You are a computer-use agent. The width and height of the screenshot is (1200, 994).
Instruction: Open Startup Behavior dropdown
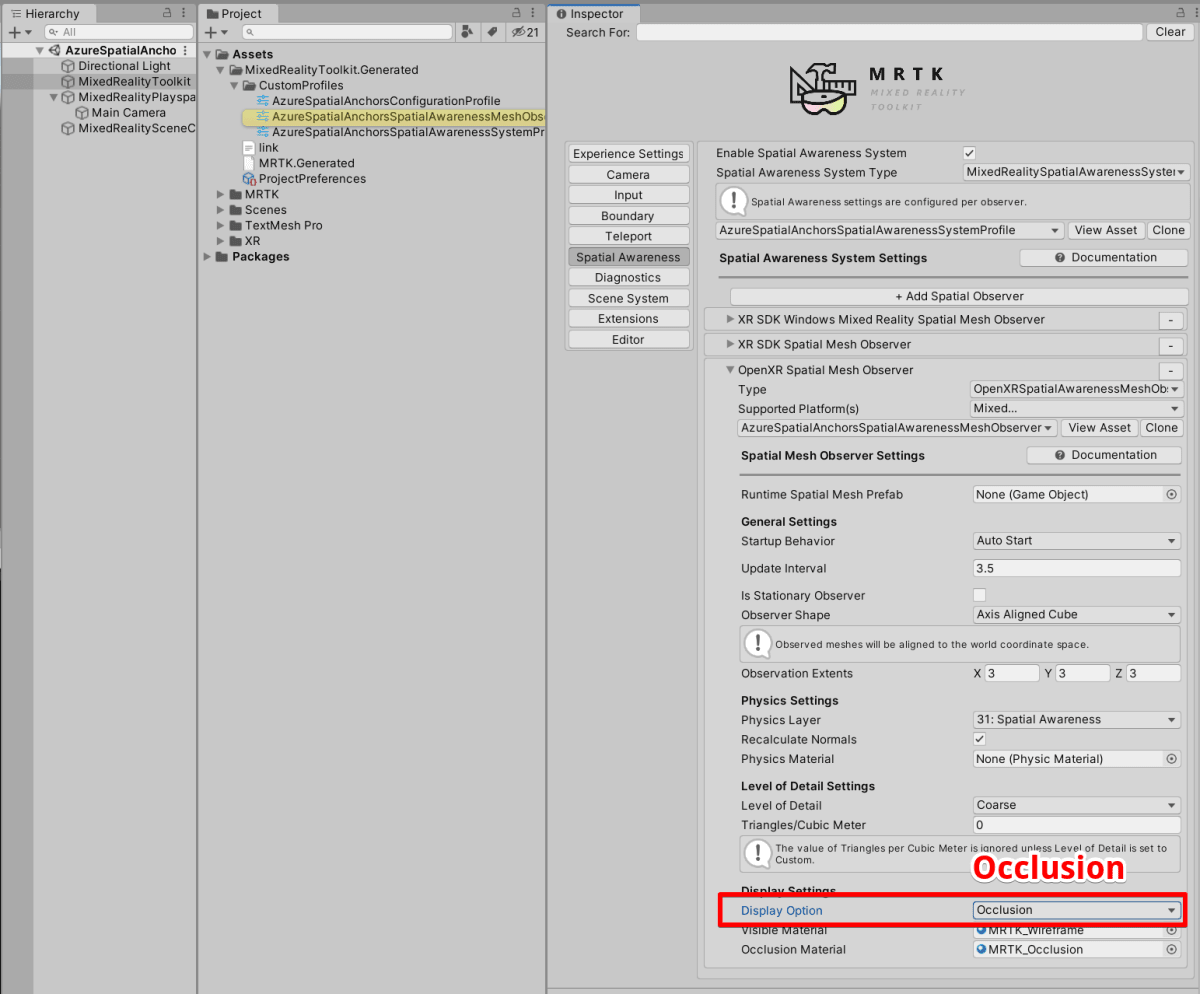1077,540
